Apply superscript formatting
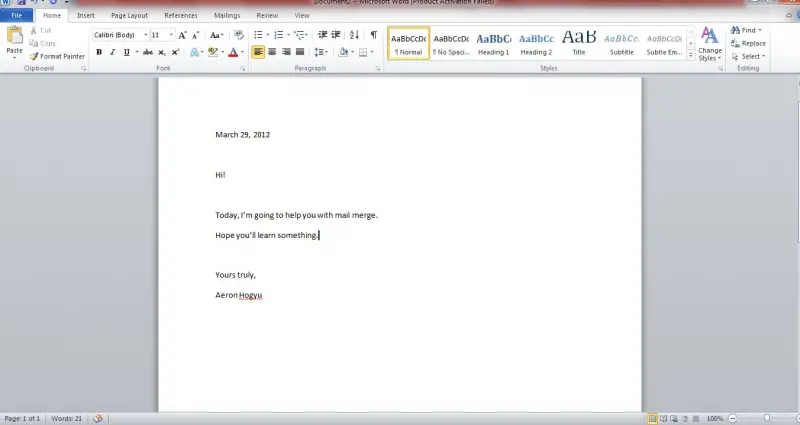The width and height of the screenshot is (800, 425). [x=175, y=52]
